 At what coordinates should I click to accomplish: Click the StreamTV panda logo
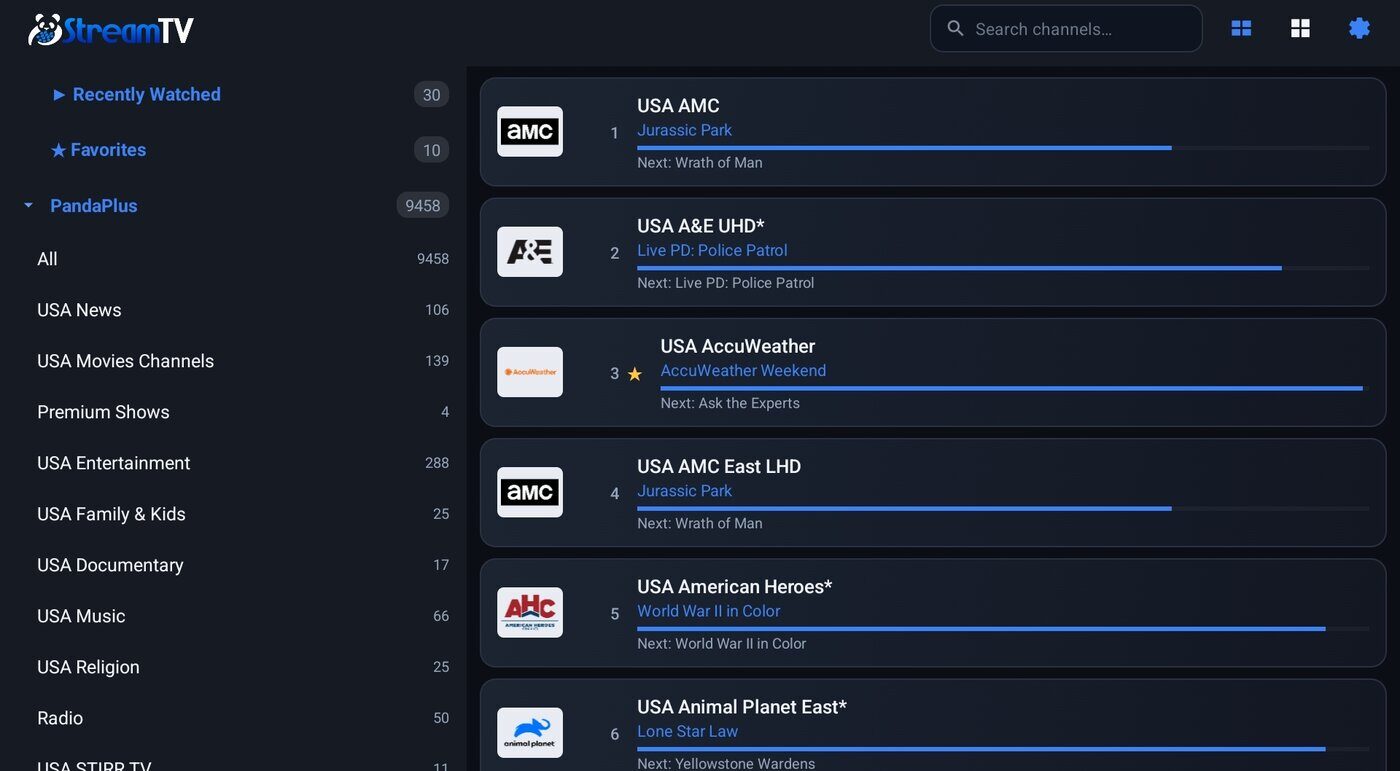[110, 29]
